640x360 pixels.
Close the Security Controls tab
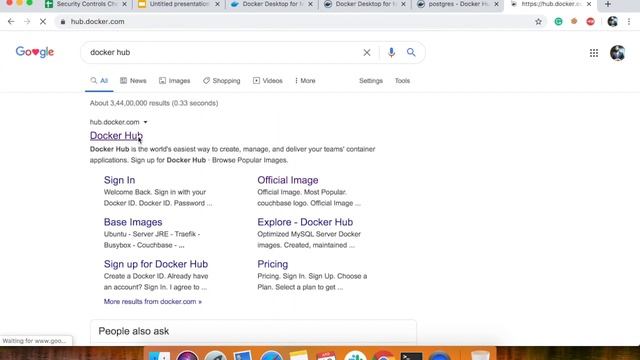[124, 4]
